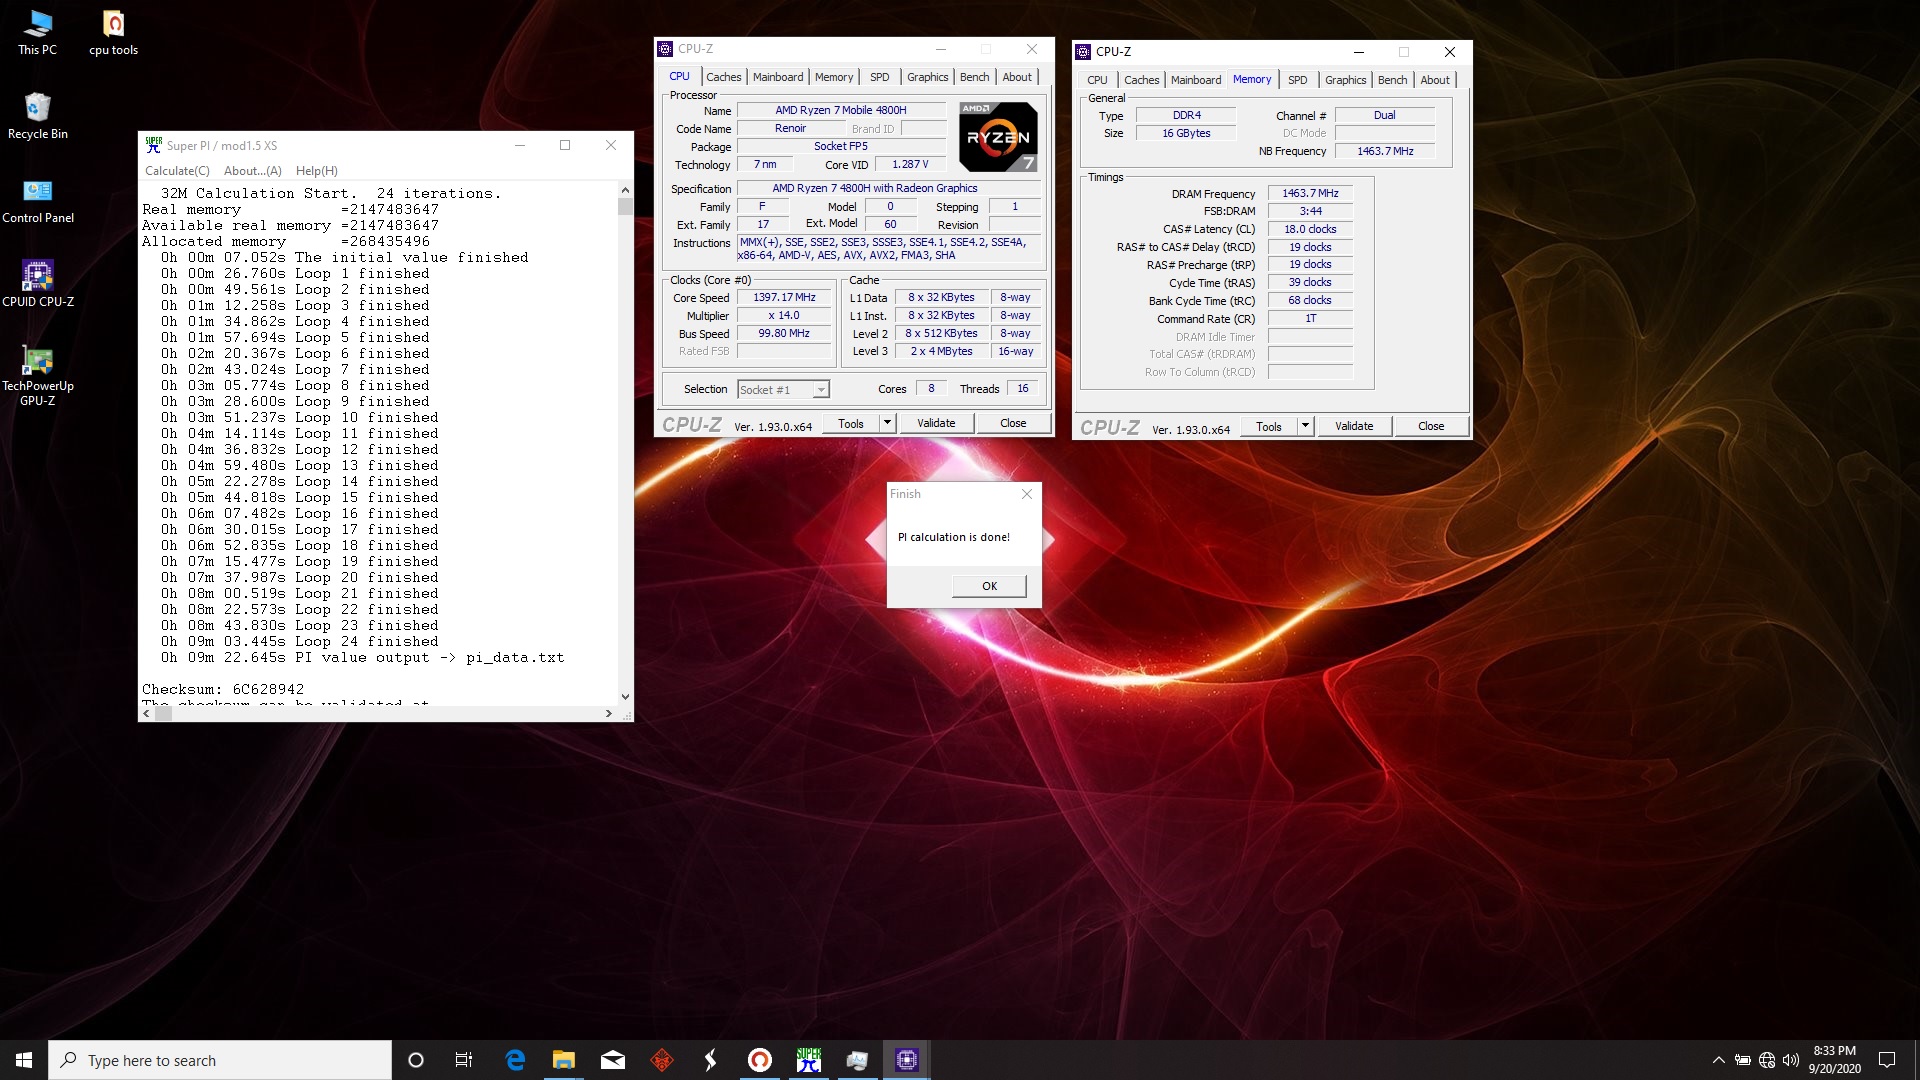1920x1080 pixels.
Task: Open red circular app on taskbar
Action: [760, 1060]
